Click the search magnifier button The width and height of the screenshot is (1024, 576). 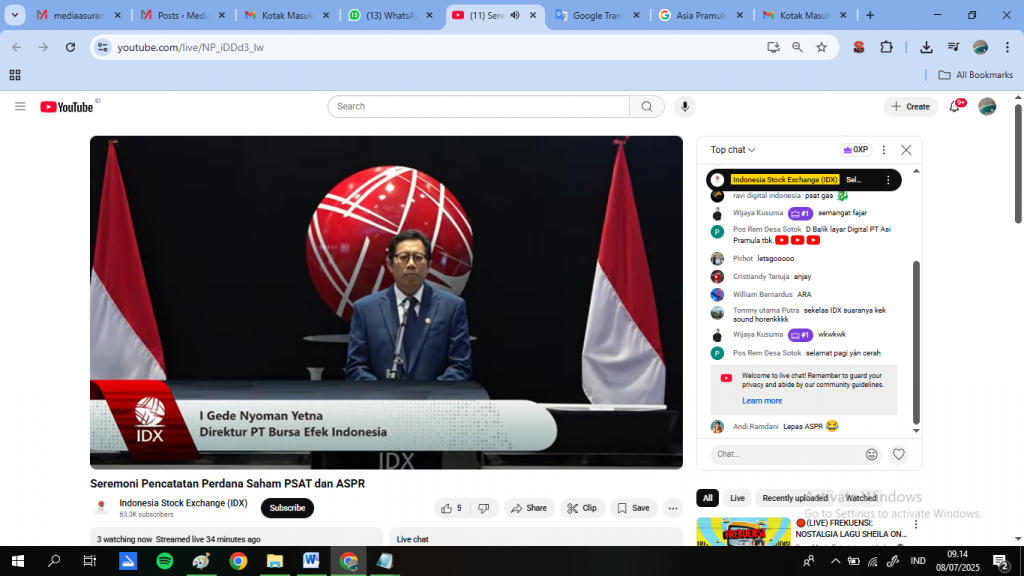pos(647,106)
